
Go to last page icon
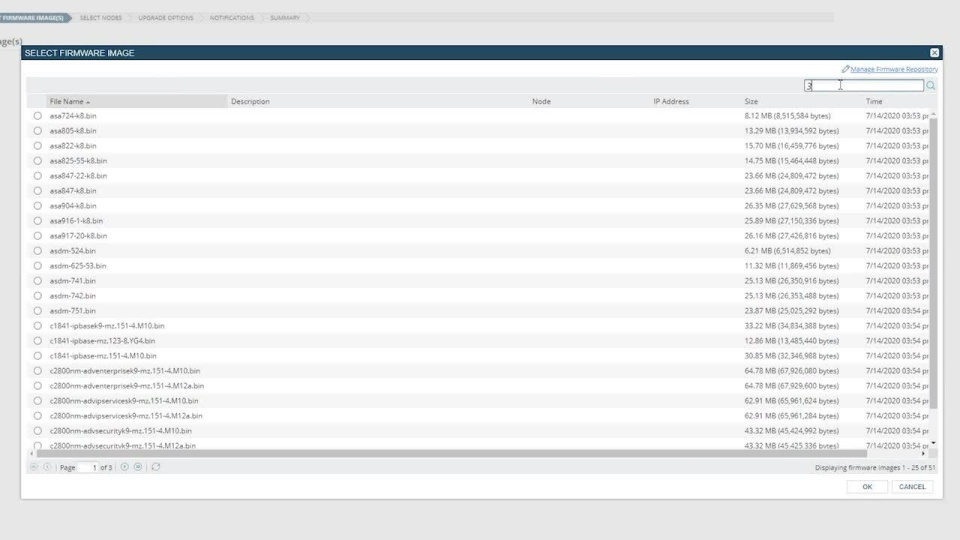[138, 467]
